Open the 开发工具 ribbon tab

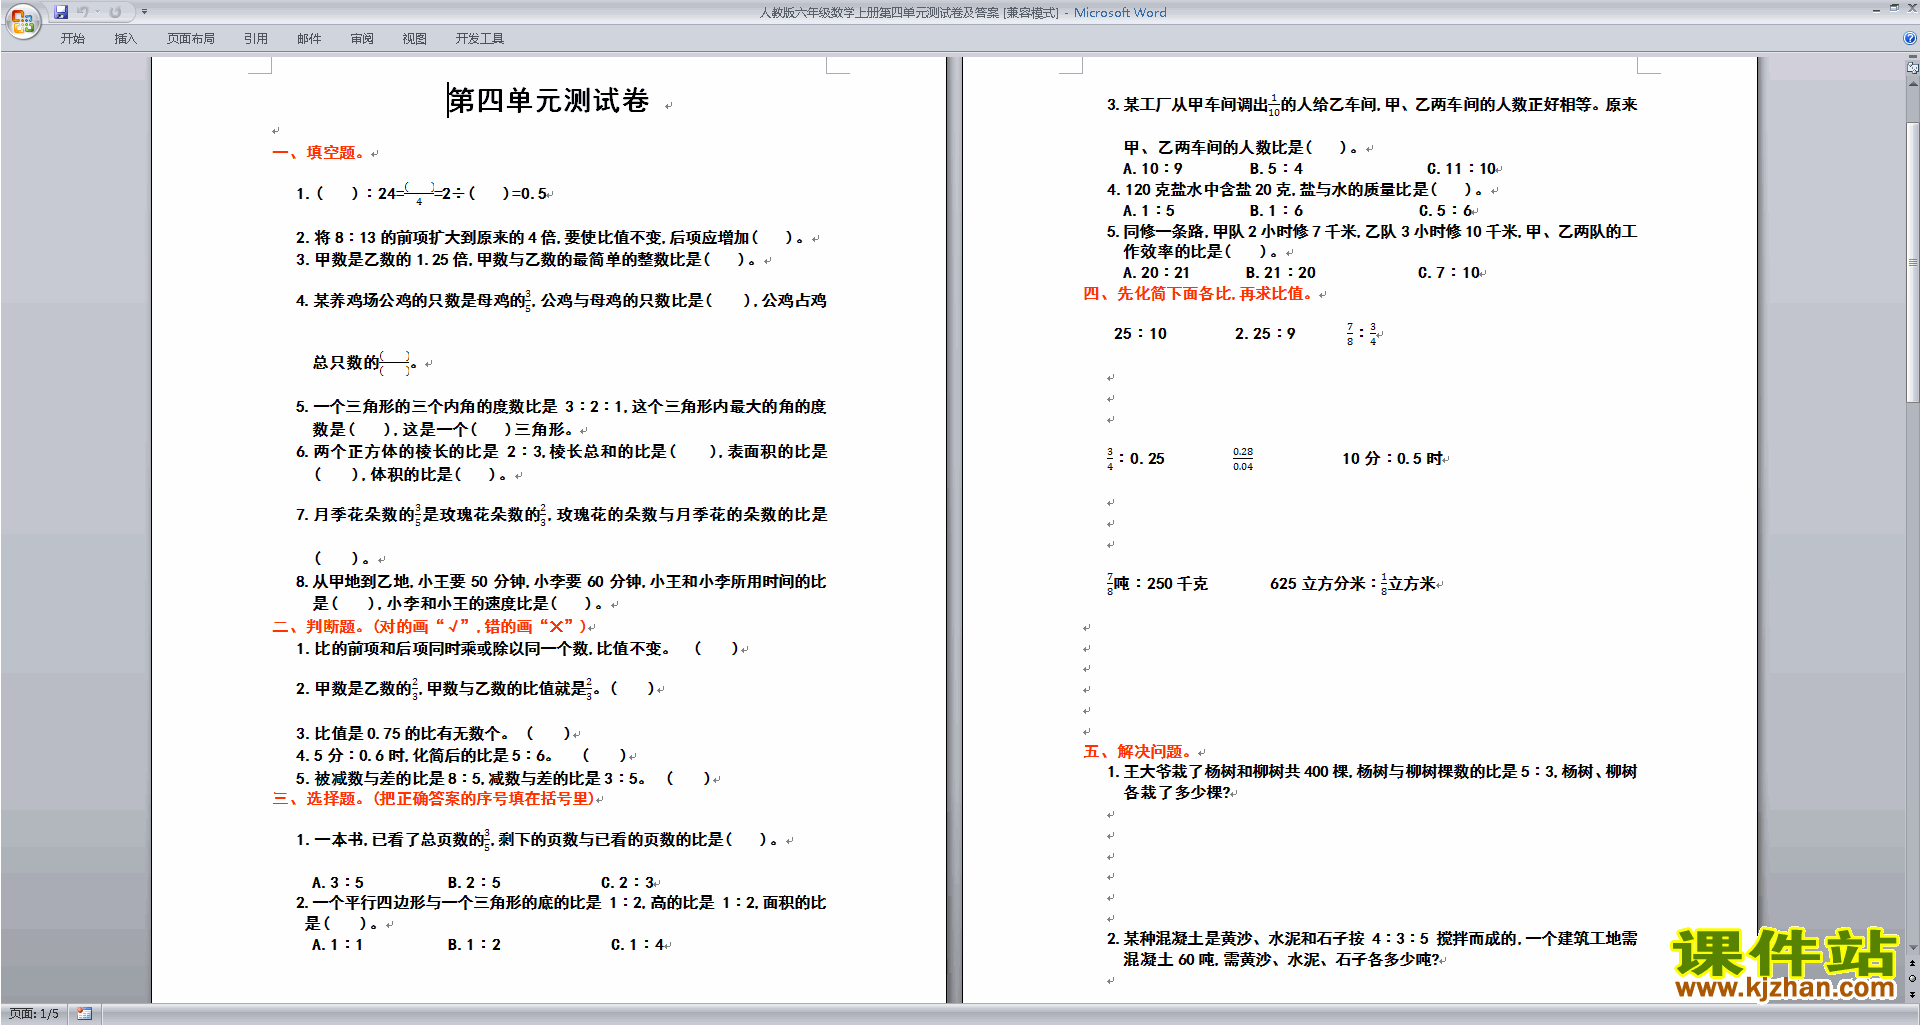coord(480,39)
